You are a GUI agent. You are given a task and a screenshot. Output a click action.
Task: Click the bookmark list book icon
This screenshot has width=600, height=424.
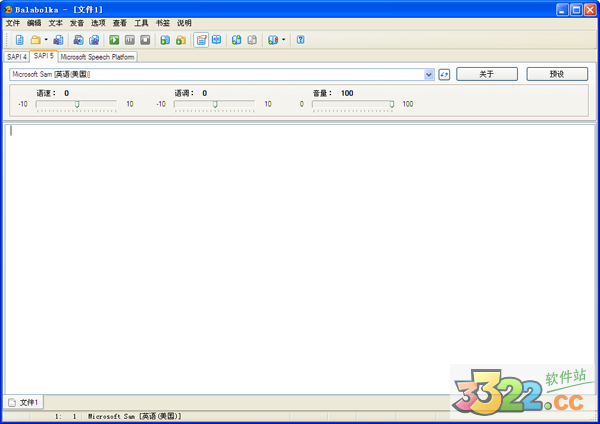273,40
